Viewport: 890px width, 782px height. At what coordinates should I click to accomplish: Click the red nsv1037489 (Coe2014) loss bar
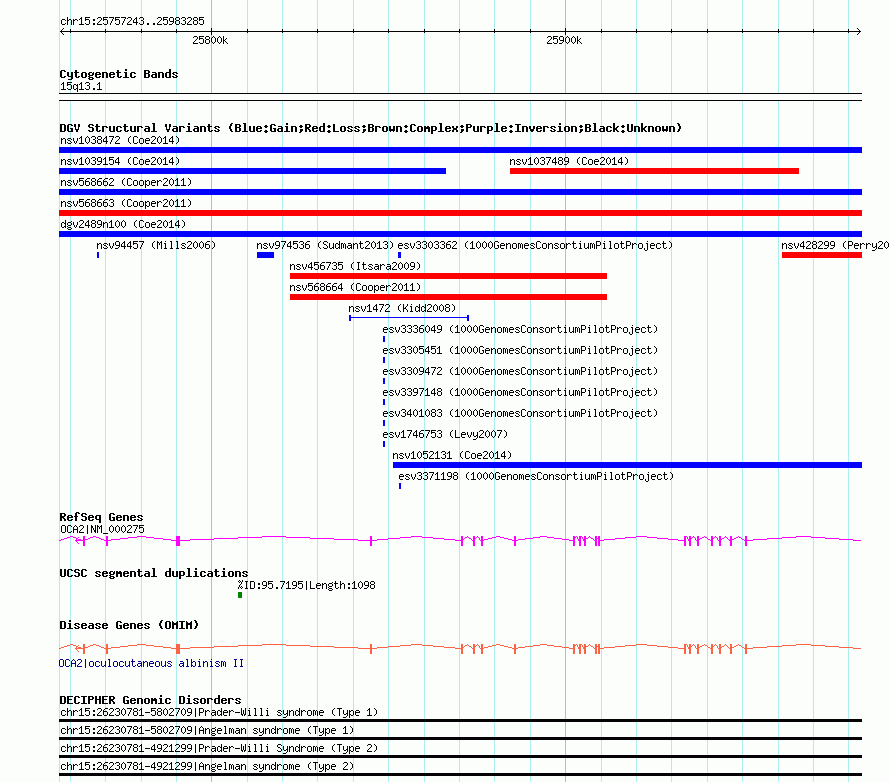(x=654, y=171)
